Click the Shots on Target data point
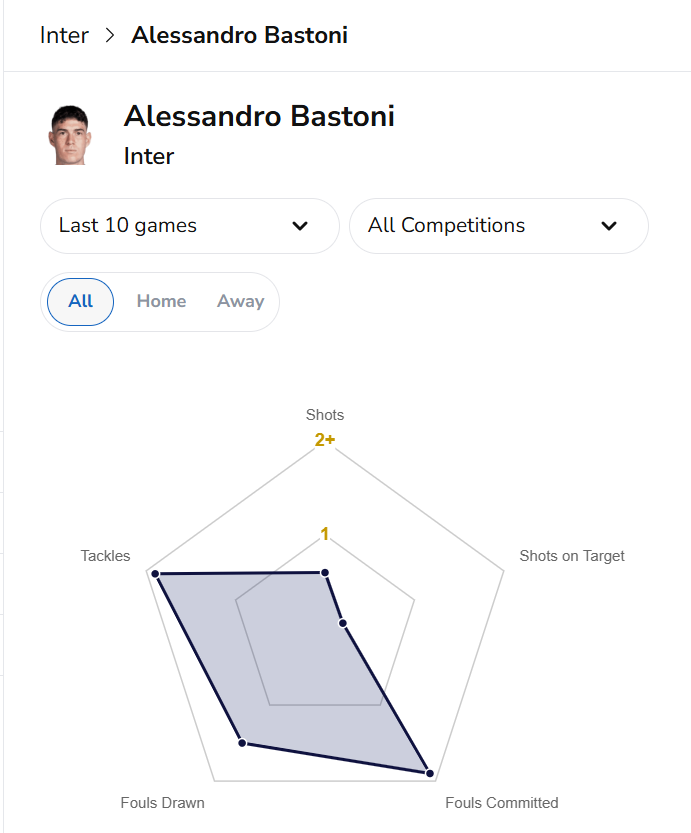691x833 pixels. pyautogui.click(x=343, y=623)
